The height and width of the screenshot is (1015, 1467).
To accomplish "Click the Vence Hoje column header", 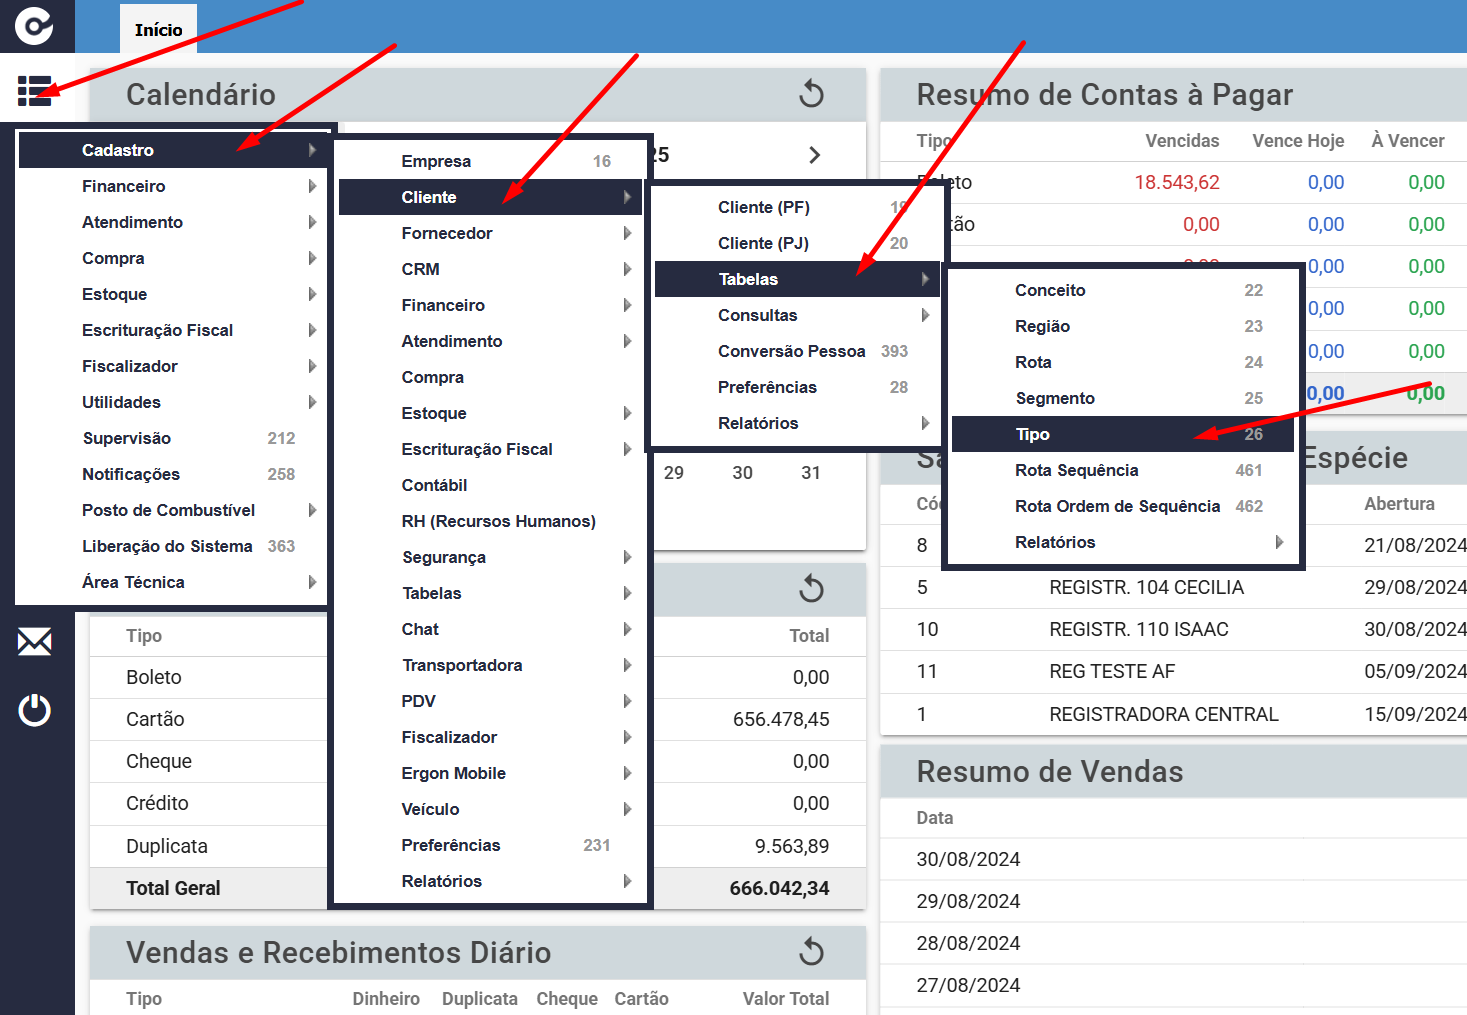I will coord(1298,141).
